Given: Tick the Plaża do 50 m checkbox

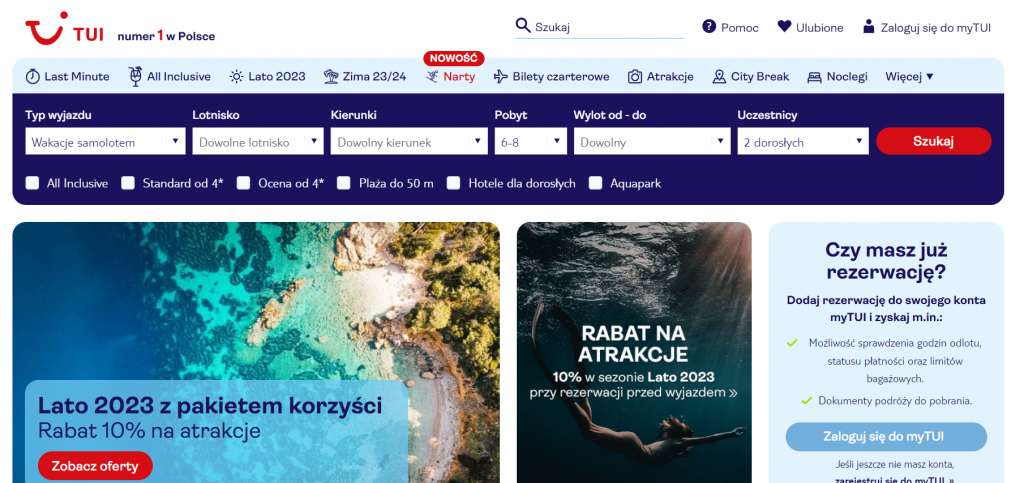Looking at the screenshot, I should [344, 183].
